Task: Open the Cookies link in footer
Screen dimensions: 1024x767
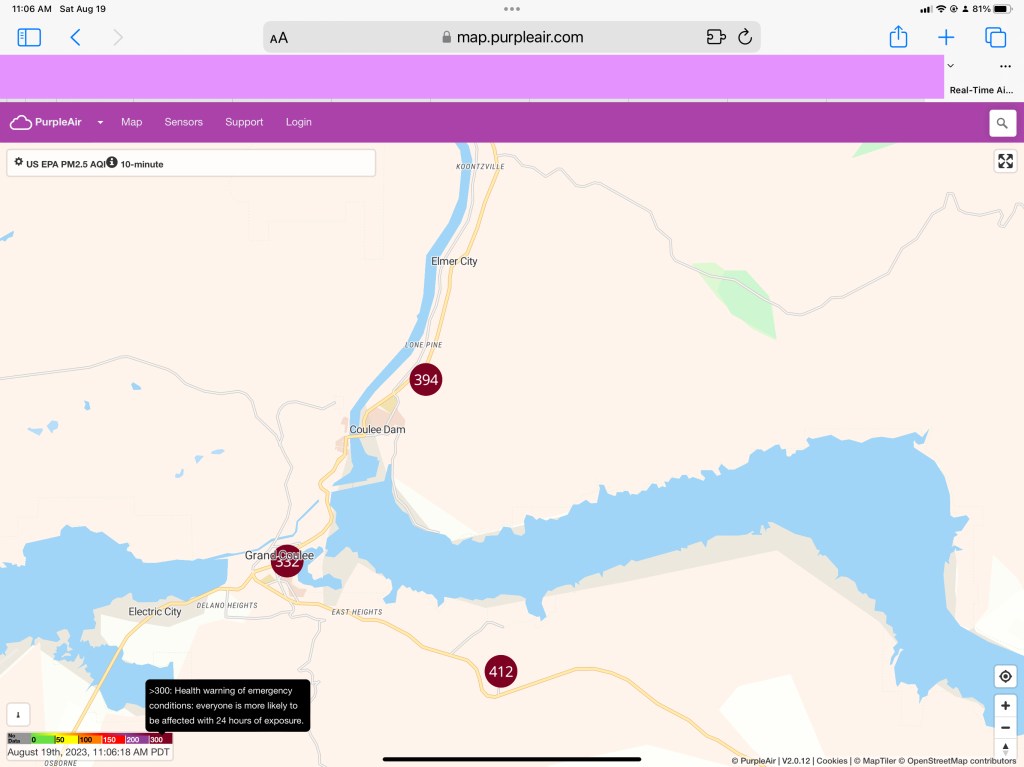Action: coord(832,761)
